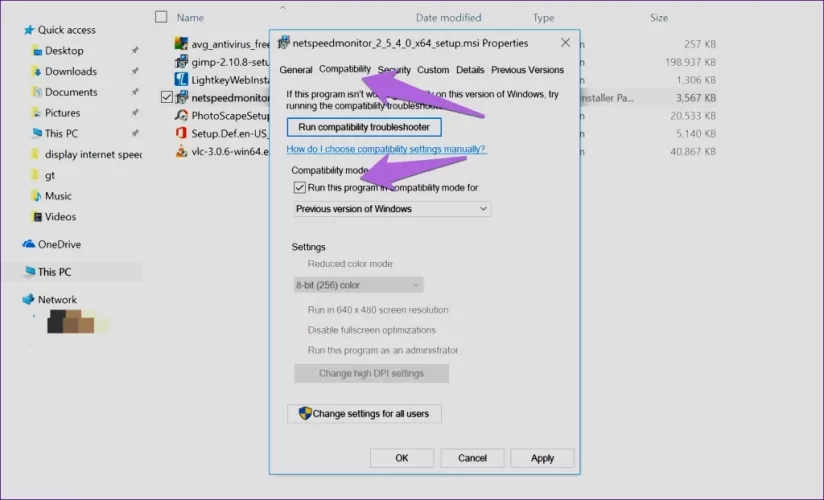Click Run compatibility troubleshooter button
This screenshot has height=500, width=824.
(364, 128)
